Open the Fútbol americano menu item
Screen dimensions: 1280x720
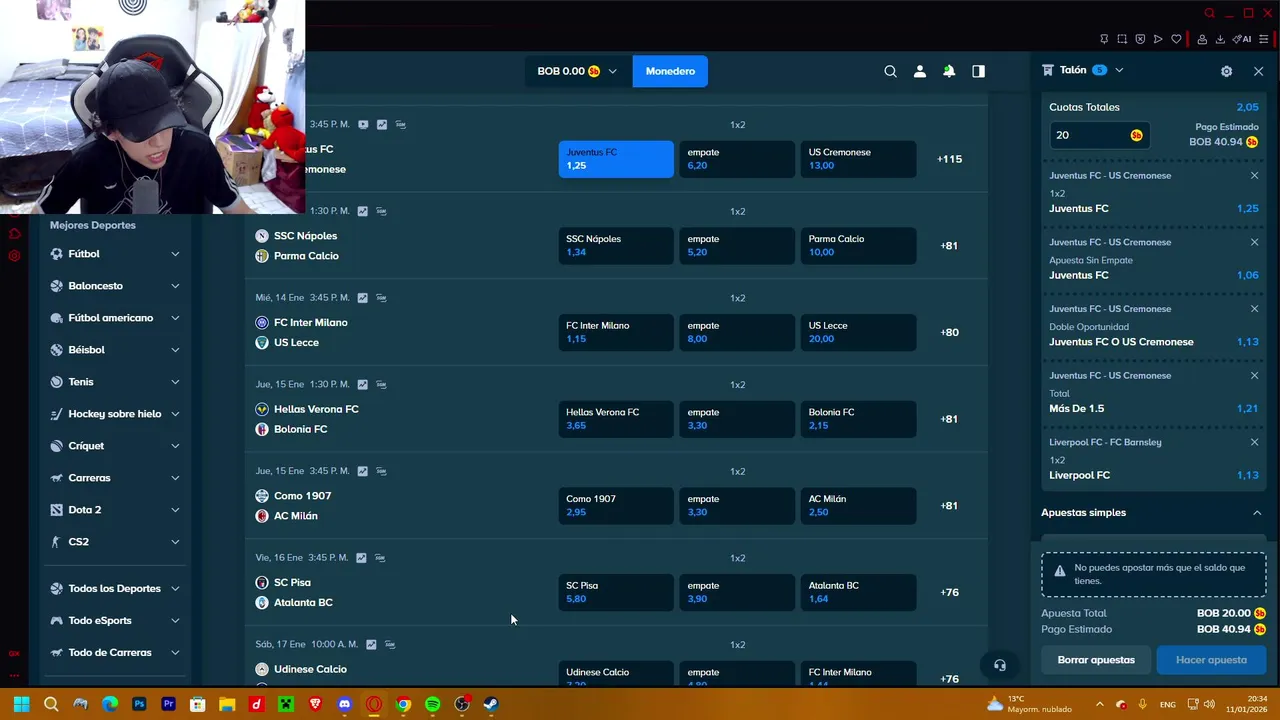click(116, 318)
